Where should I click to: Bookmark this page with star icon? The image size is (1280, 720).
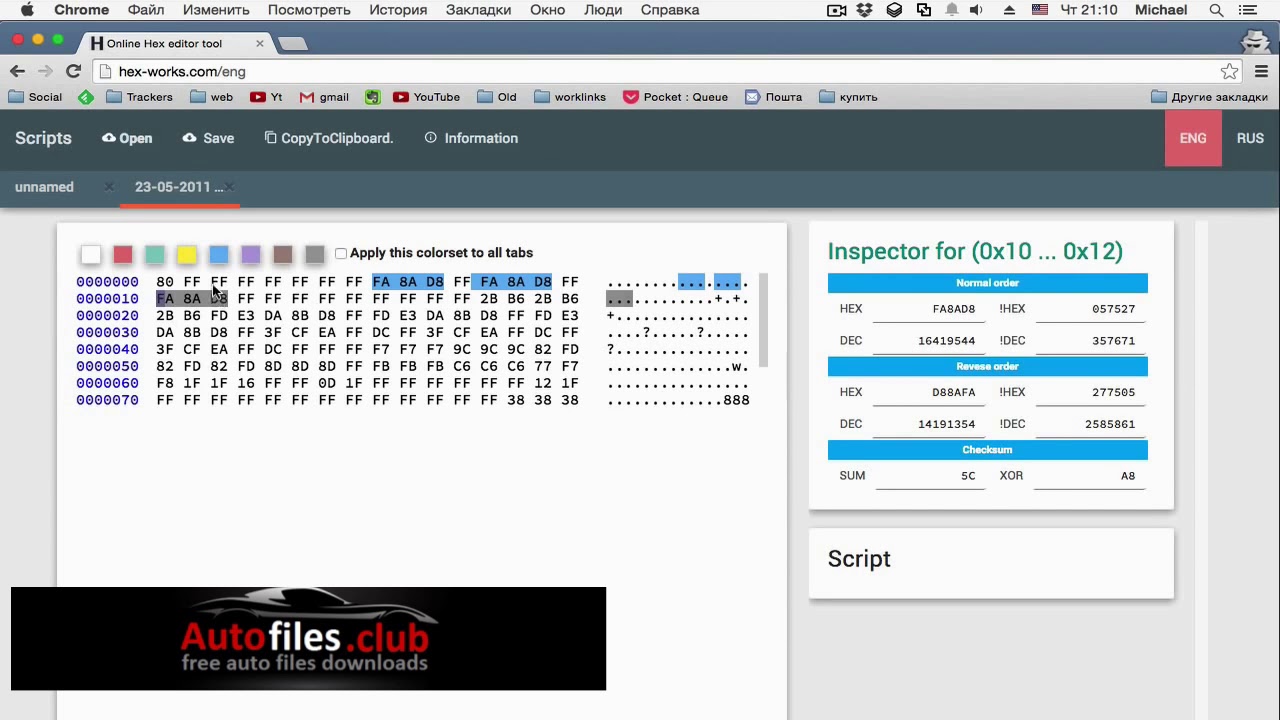(x=1229, y=71)
